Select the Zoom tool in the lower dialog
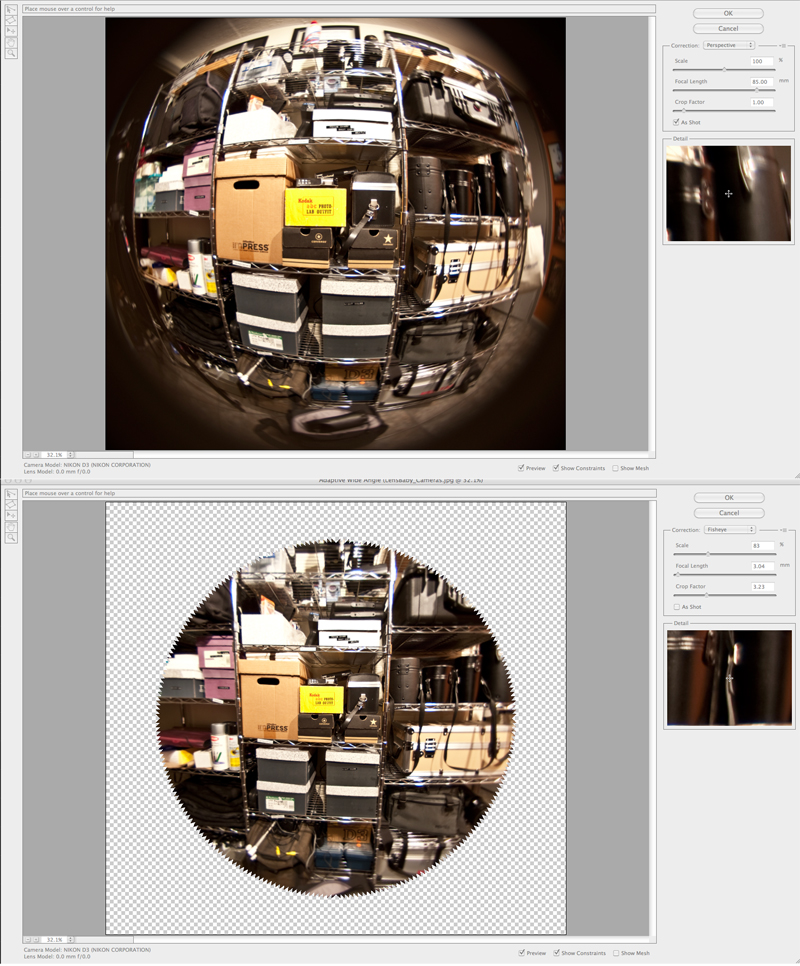This screenshot has height=966, width=800. pos(11,538)
